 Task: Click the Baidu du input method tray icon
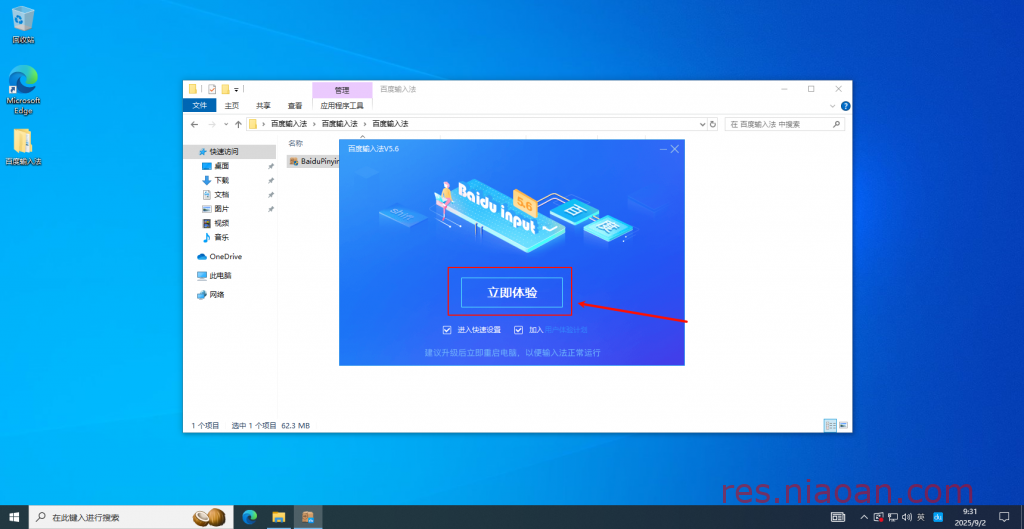[938, 517]
